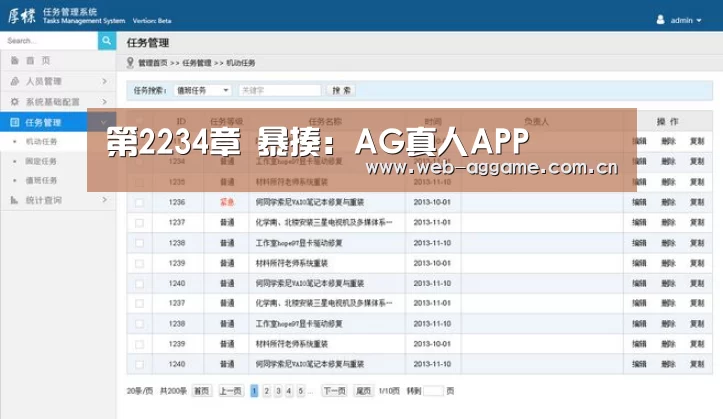
Task: Open the 机动任务 submenu item
Action: tap(41, 142)
